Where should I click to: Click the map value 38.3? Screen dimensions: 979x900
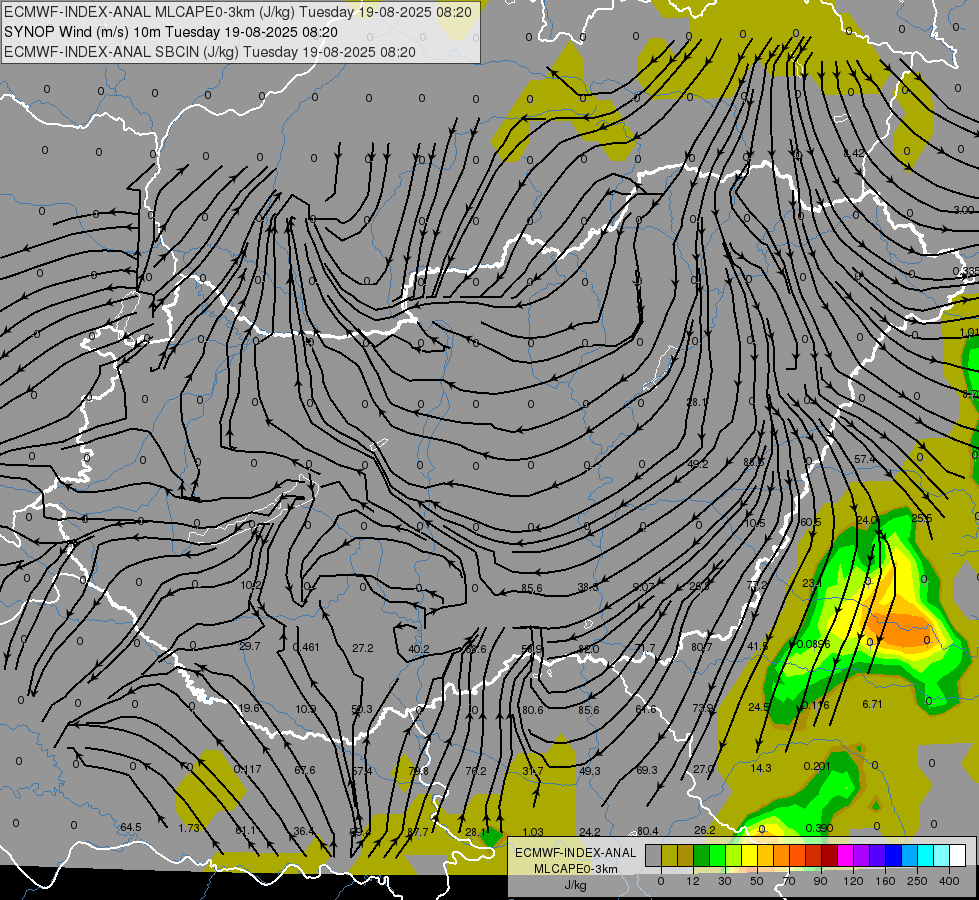(588, 587)
